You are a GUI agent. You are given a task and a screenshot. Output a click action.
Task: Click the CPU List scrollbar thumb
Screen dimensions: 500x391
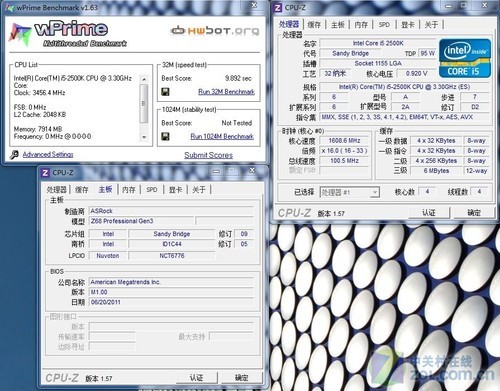click(x=144, y=104)
